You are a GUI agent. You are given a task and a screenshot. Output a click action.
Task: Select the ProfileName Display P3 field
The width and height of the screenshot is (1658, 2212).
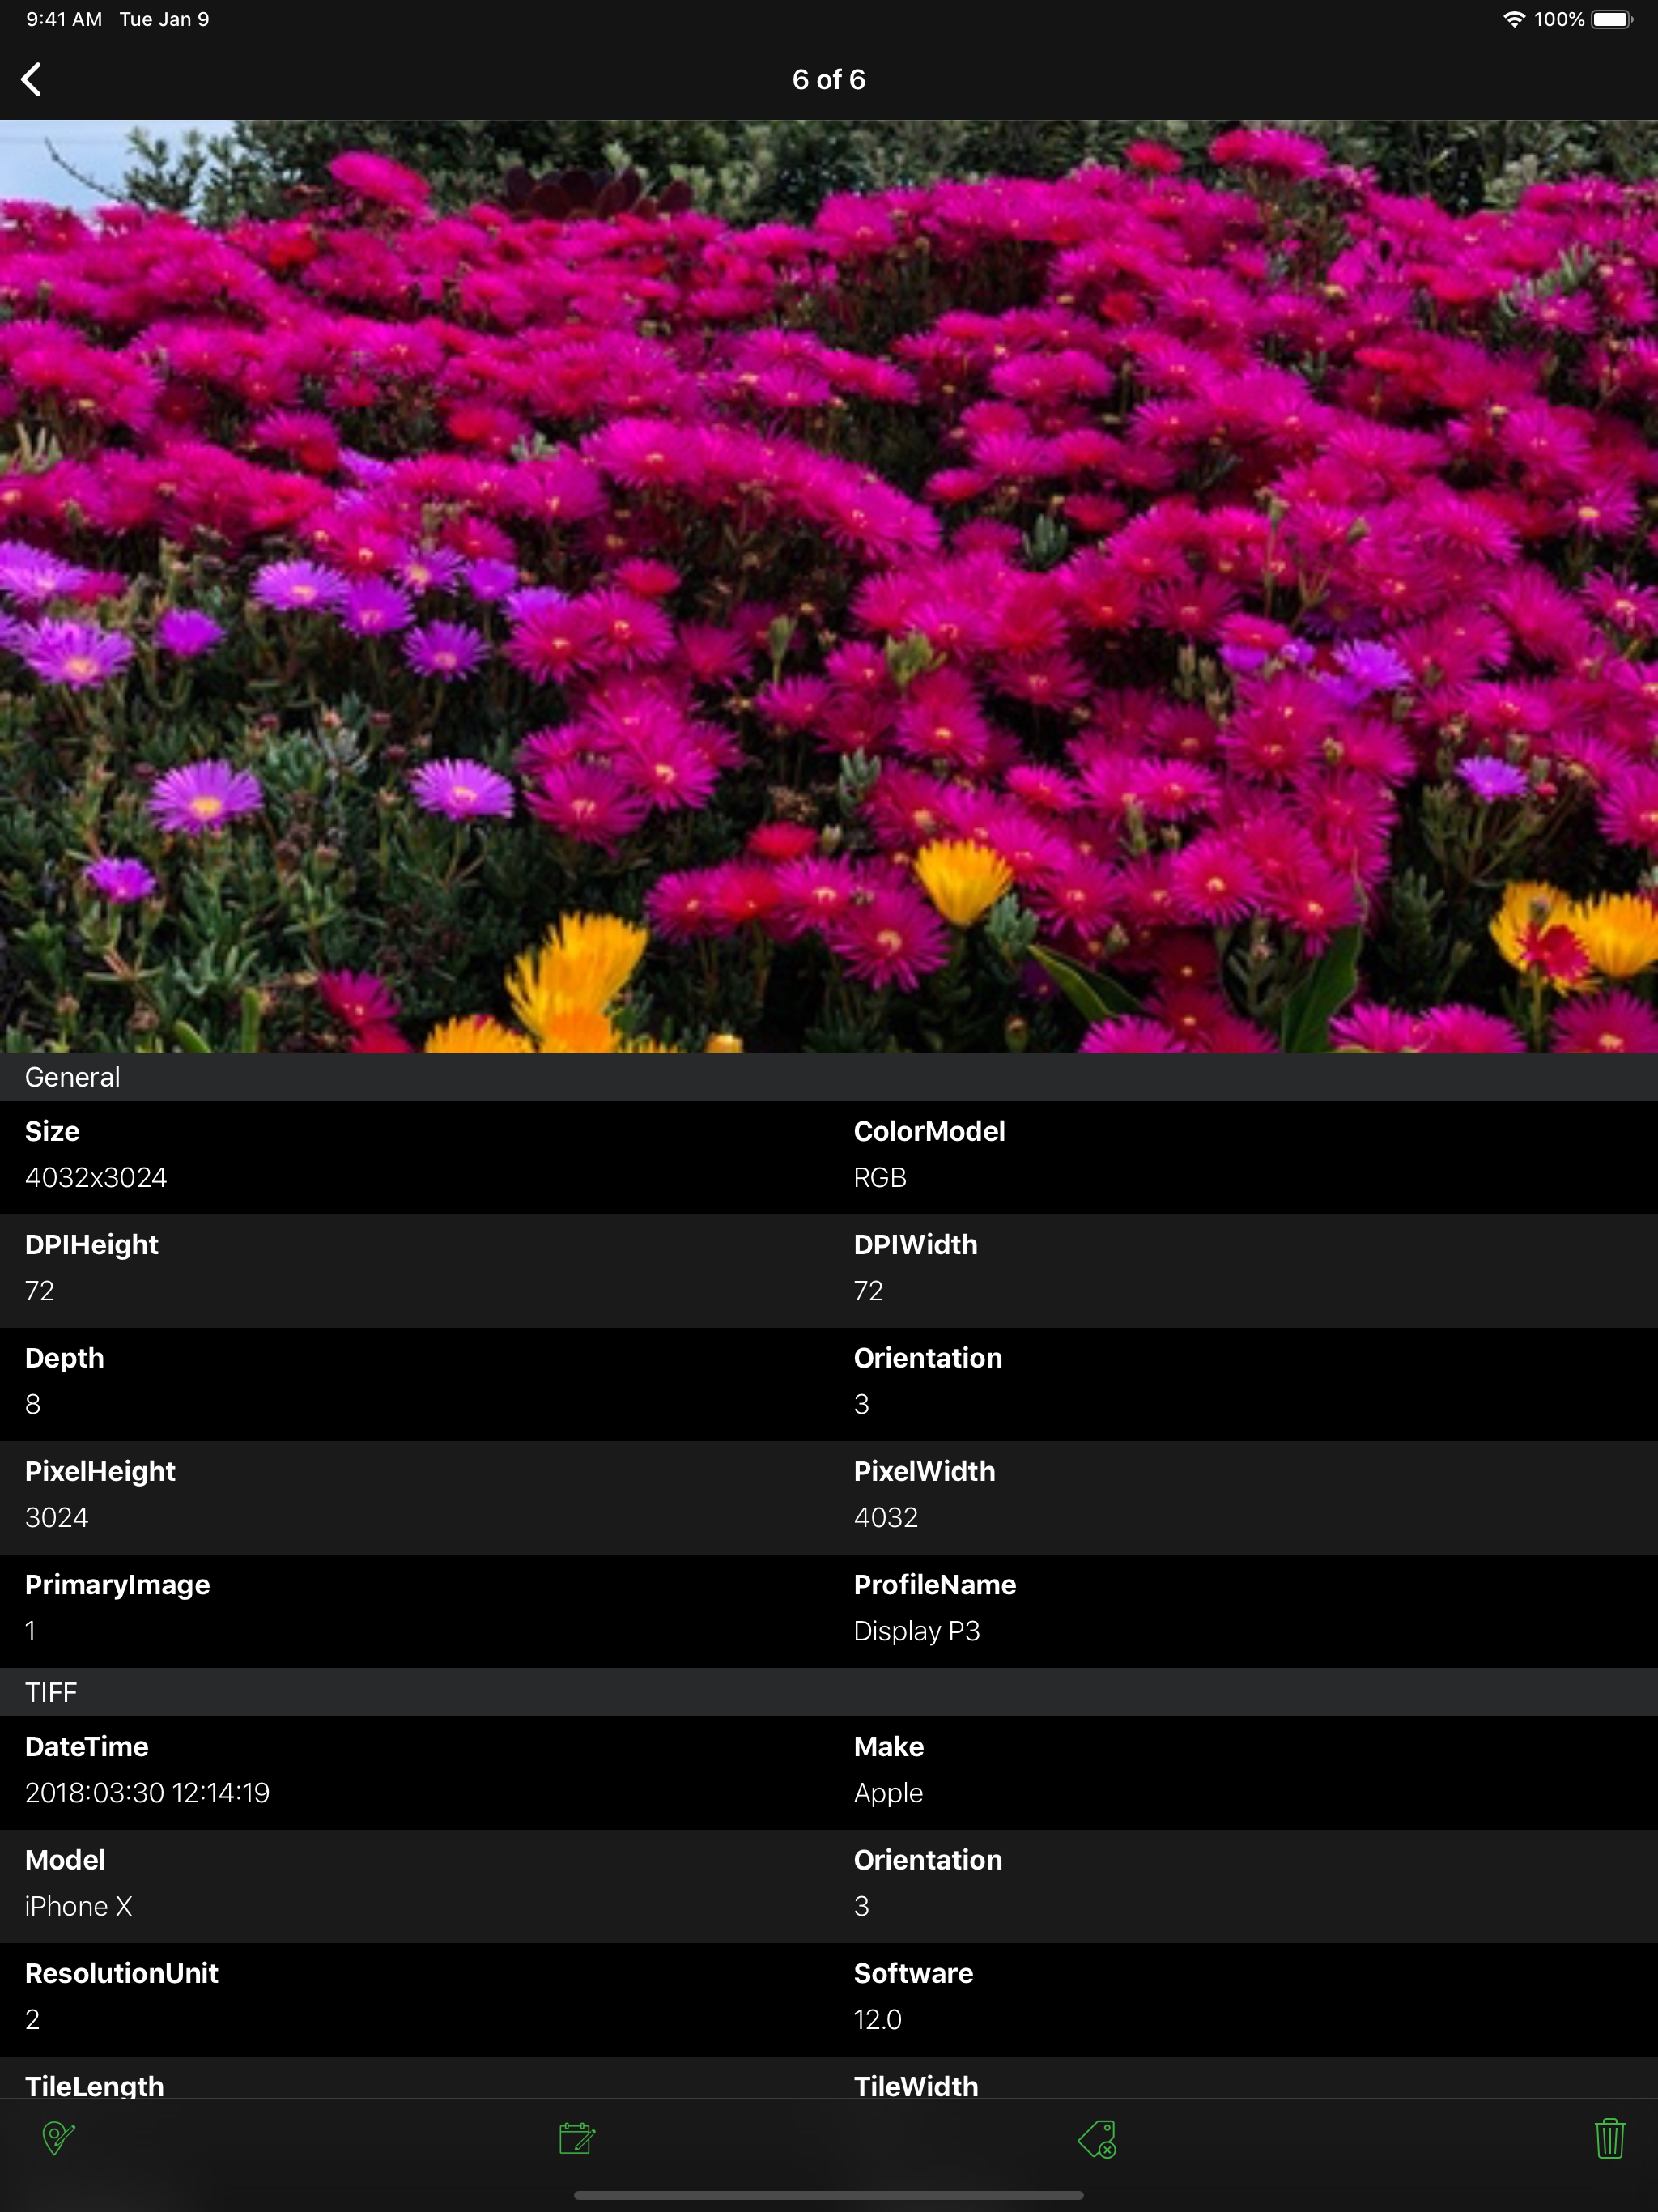pos(916,1631)
